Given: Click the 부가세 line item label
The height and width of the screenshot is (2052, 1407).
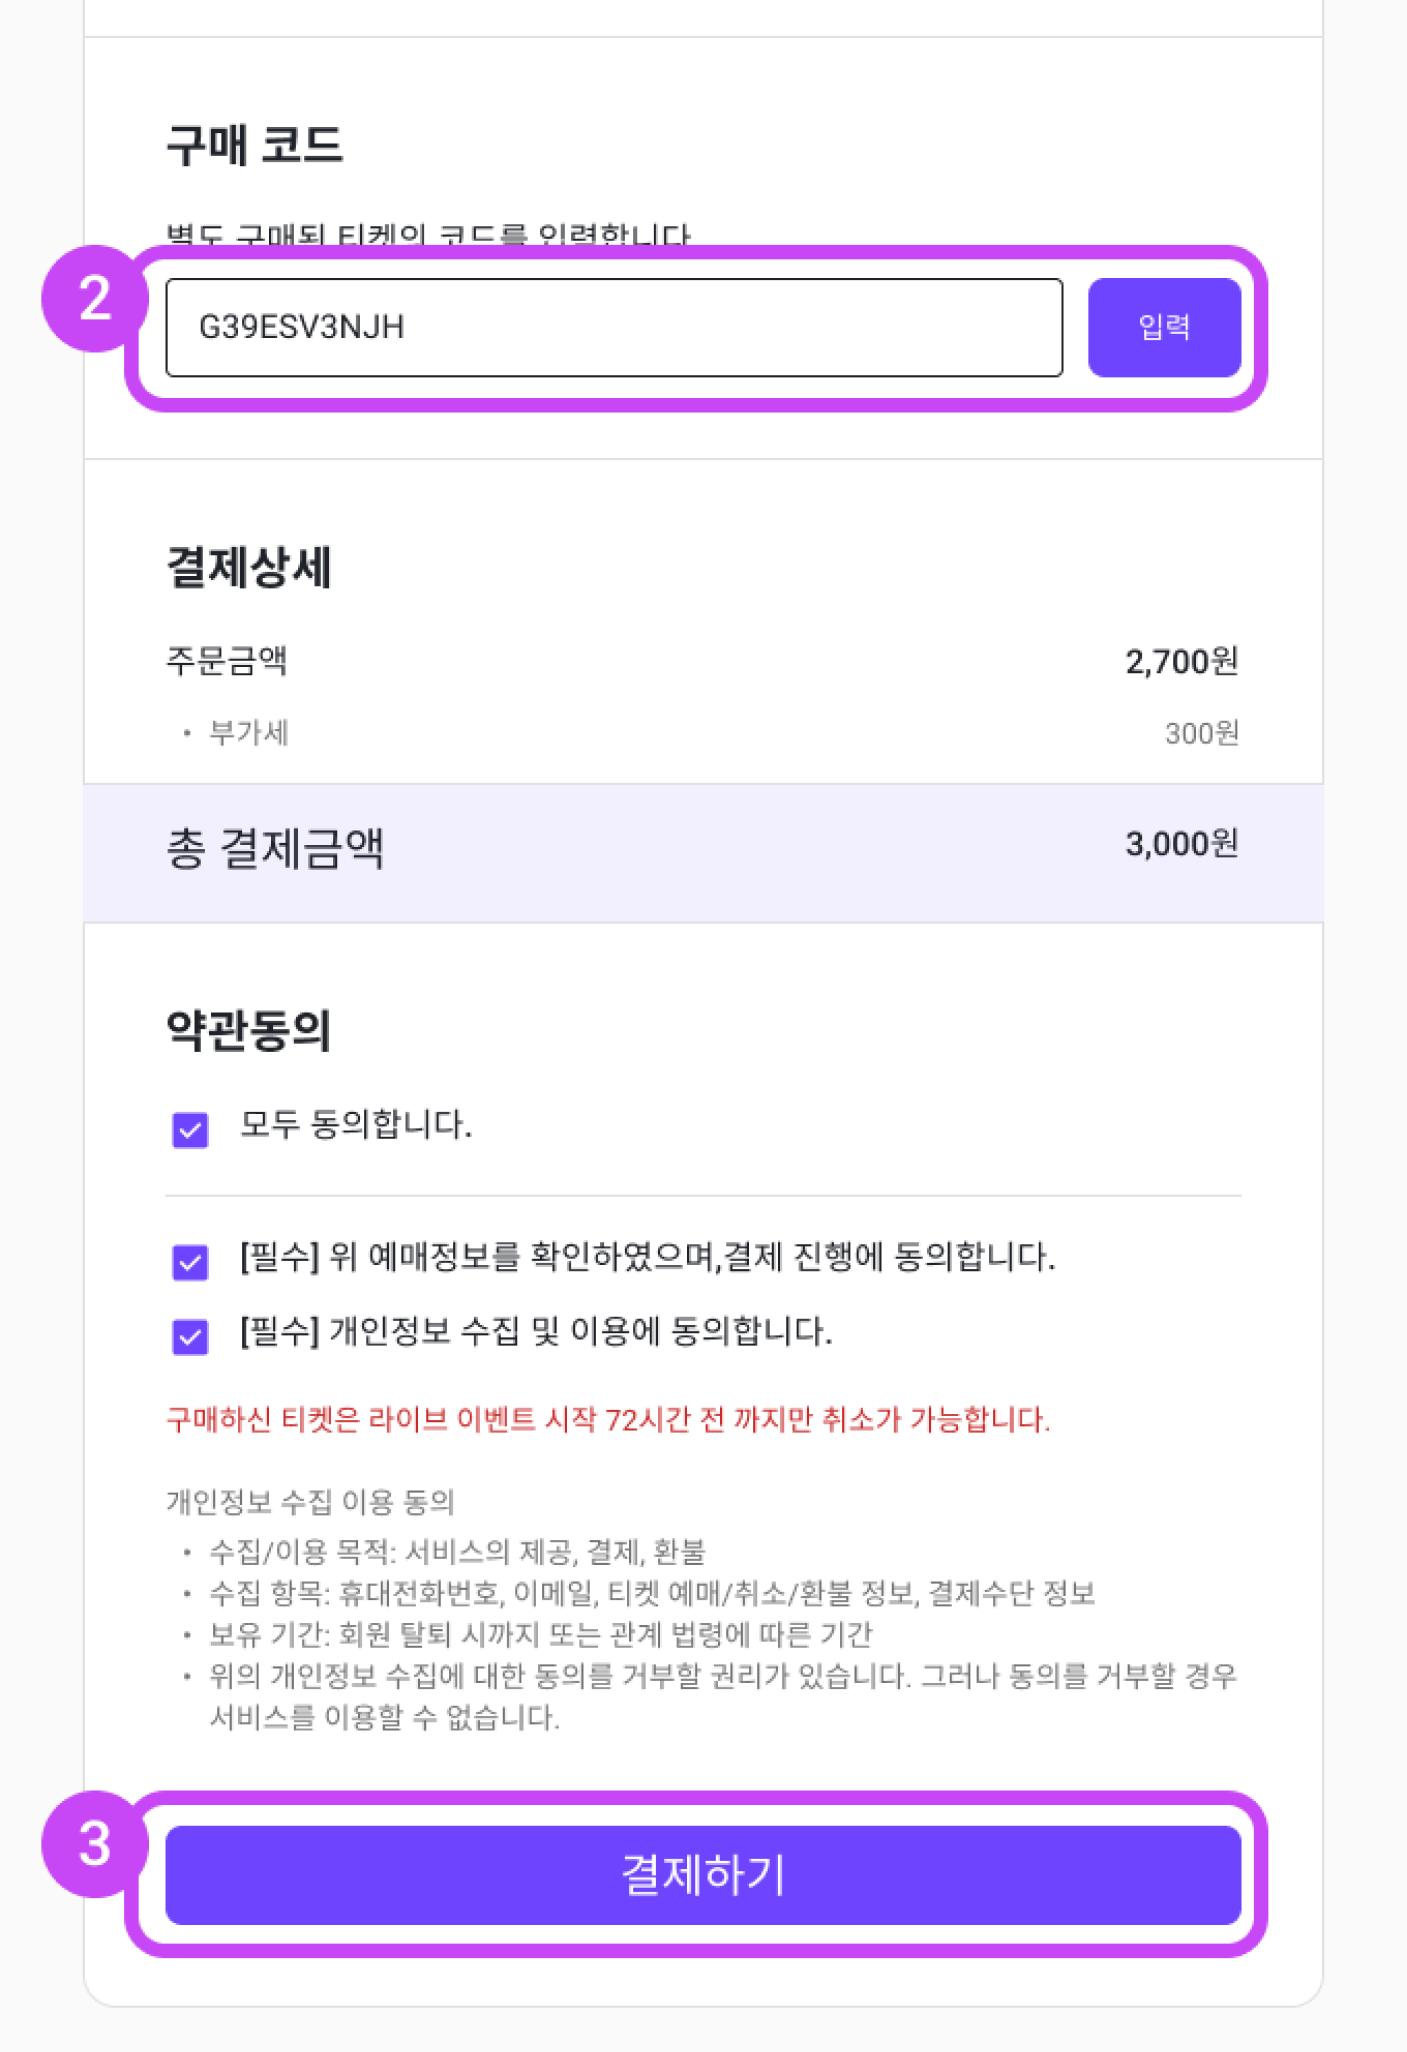Looking at the screenshot, I should [248, 733].
